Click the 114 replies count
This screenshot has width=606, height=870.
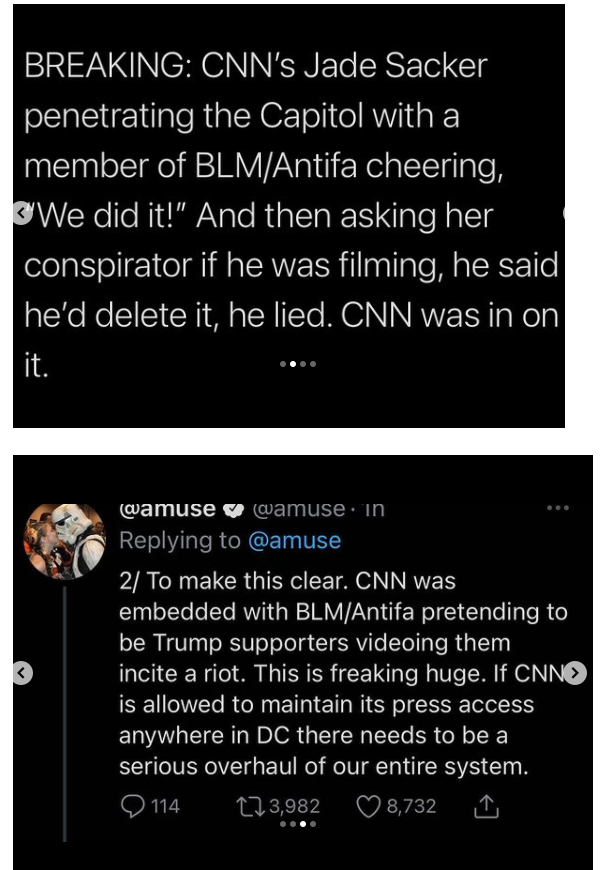point(165,806)
